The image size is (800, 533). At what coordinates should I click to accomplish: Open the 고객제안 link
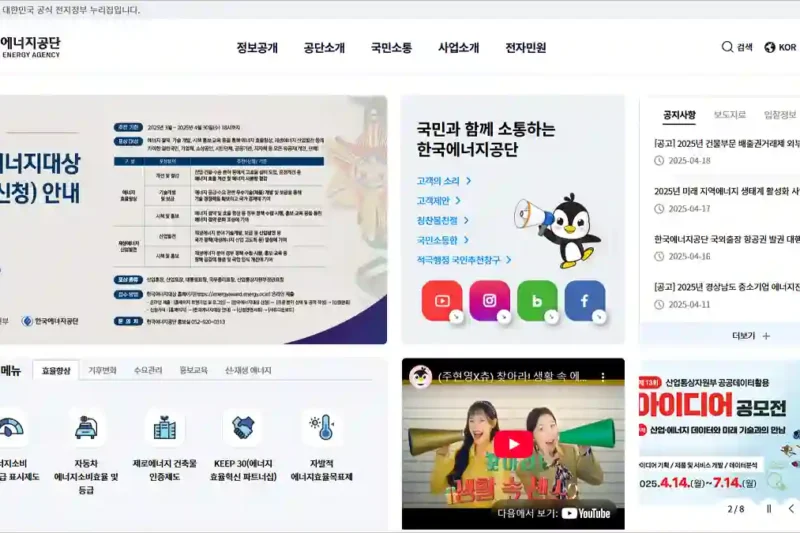(438, 200)
